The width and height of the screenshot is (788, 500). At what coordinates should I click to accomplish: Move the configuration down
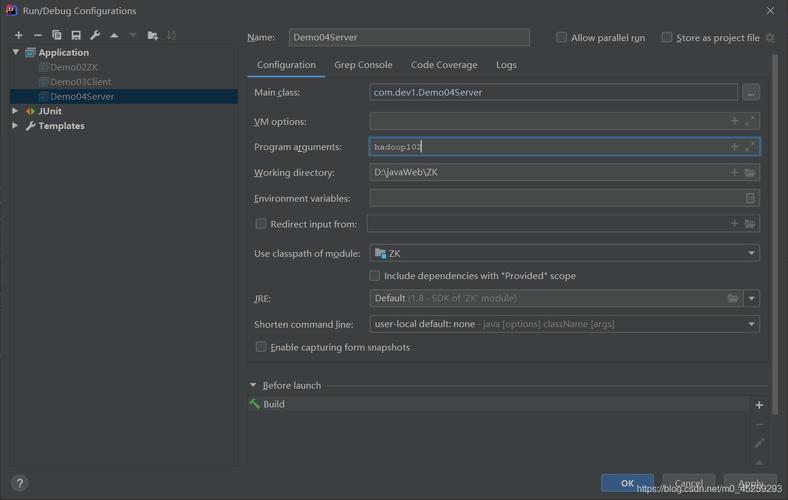[133, 35]
